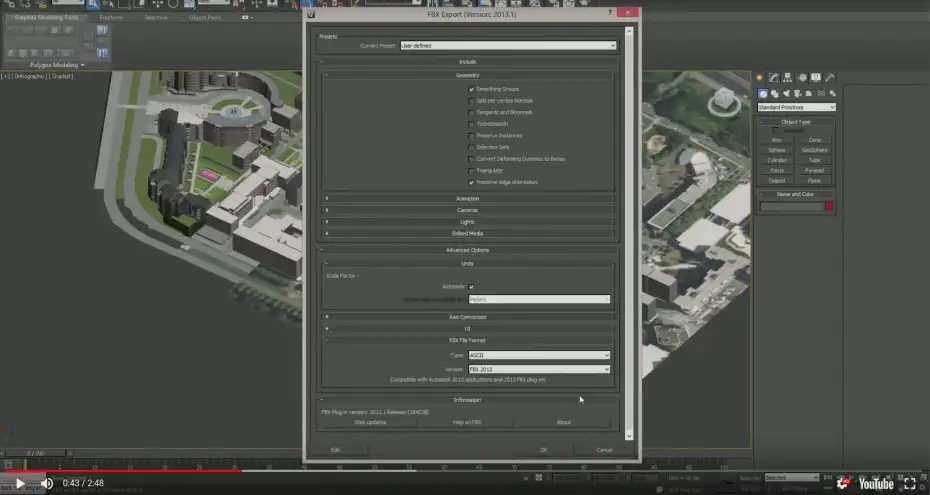Image resolution: width=930 pixels, height=495 pixels.
Task: Enable the Triangulate checkbox
Action: click(x=471, y=171)
